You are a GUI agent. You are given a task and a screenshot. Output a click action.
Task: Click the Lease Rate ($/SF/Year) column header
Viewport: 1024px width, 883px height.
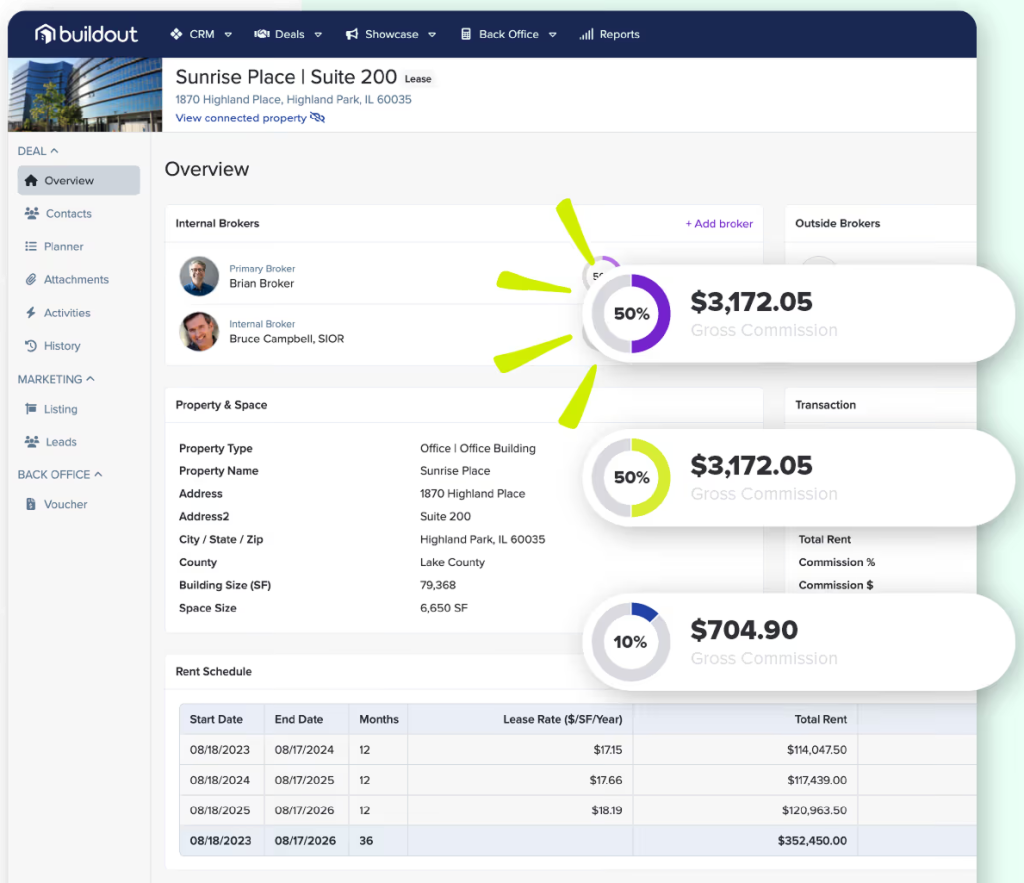(562, 719)
